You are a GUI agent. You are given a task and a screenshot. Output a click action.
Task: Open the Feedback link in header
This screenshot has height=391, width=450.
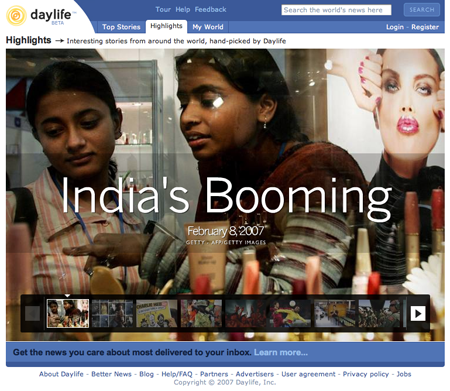[x=210, y=10]
